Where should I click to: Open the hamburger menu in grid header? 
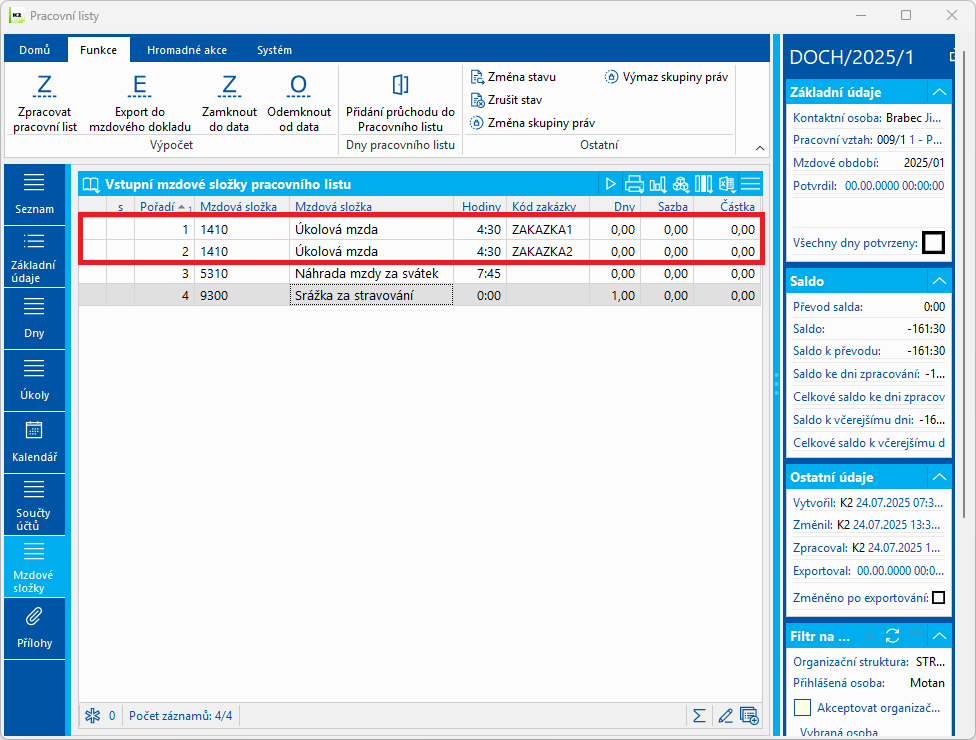pos(751,184)
